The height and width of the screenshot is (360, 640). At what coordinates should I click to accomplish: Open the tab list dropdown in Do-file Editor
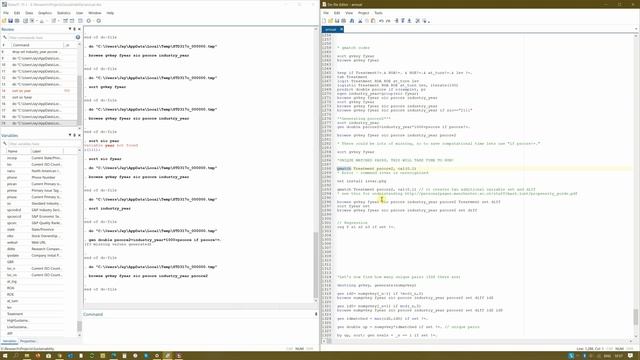pyautogui.click(x=636, y=29)
